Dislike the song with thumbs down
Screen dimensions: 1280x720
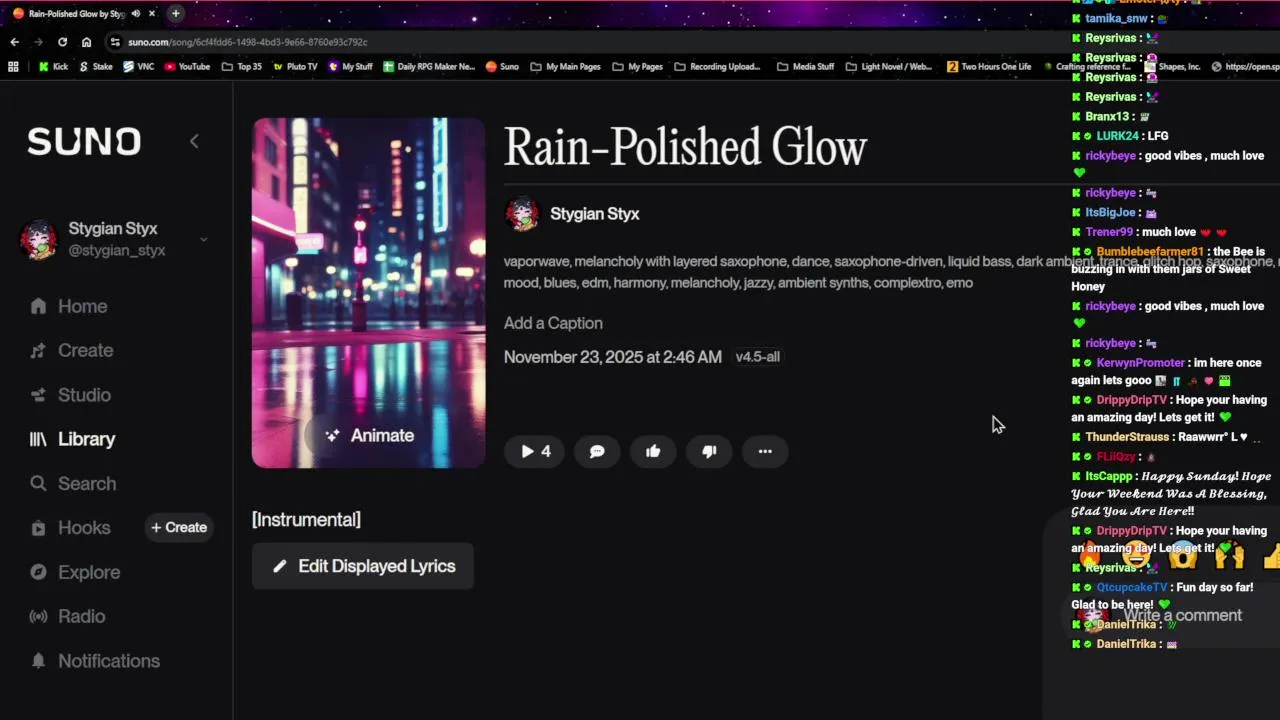[x=709, y=452]
